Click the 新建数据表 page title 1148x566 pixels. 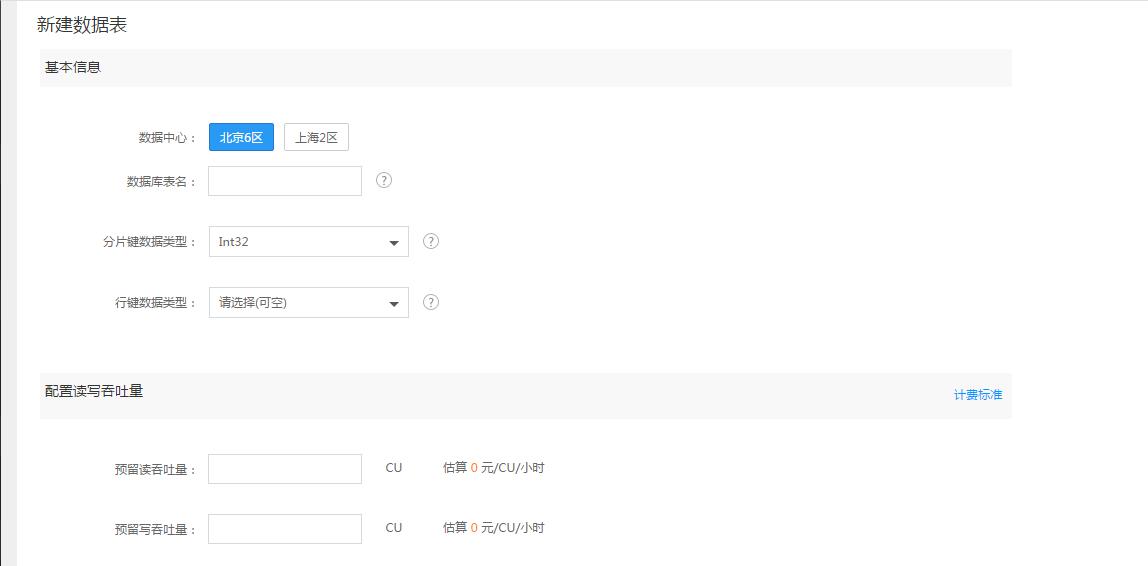click(82, 26)
